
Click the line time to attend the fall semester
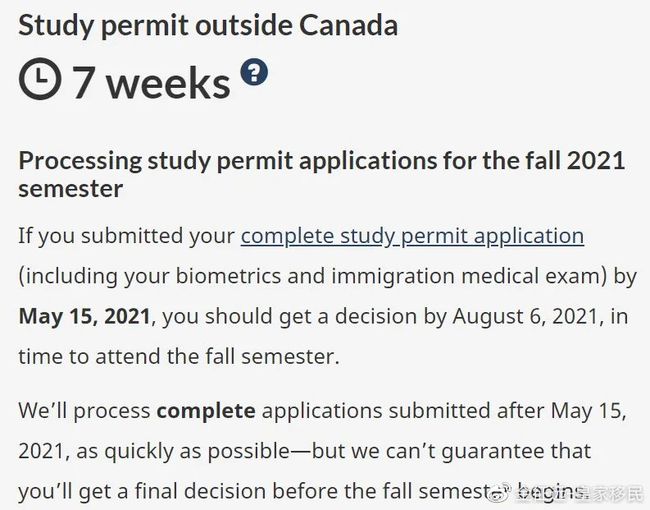[179, 357]
